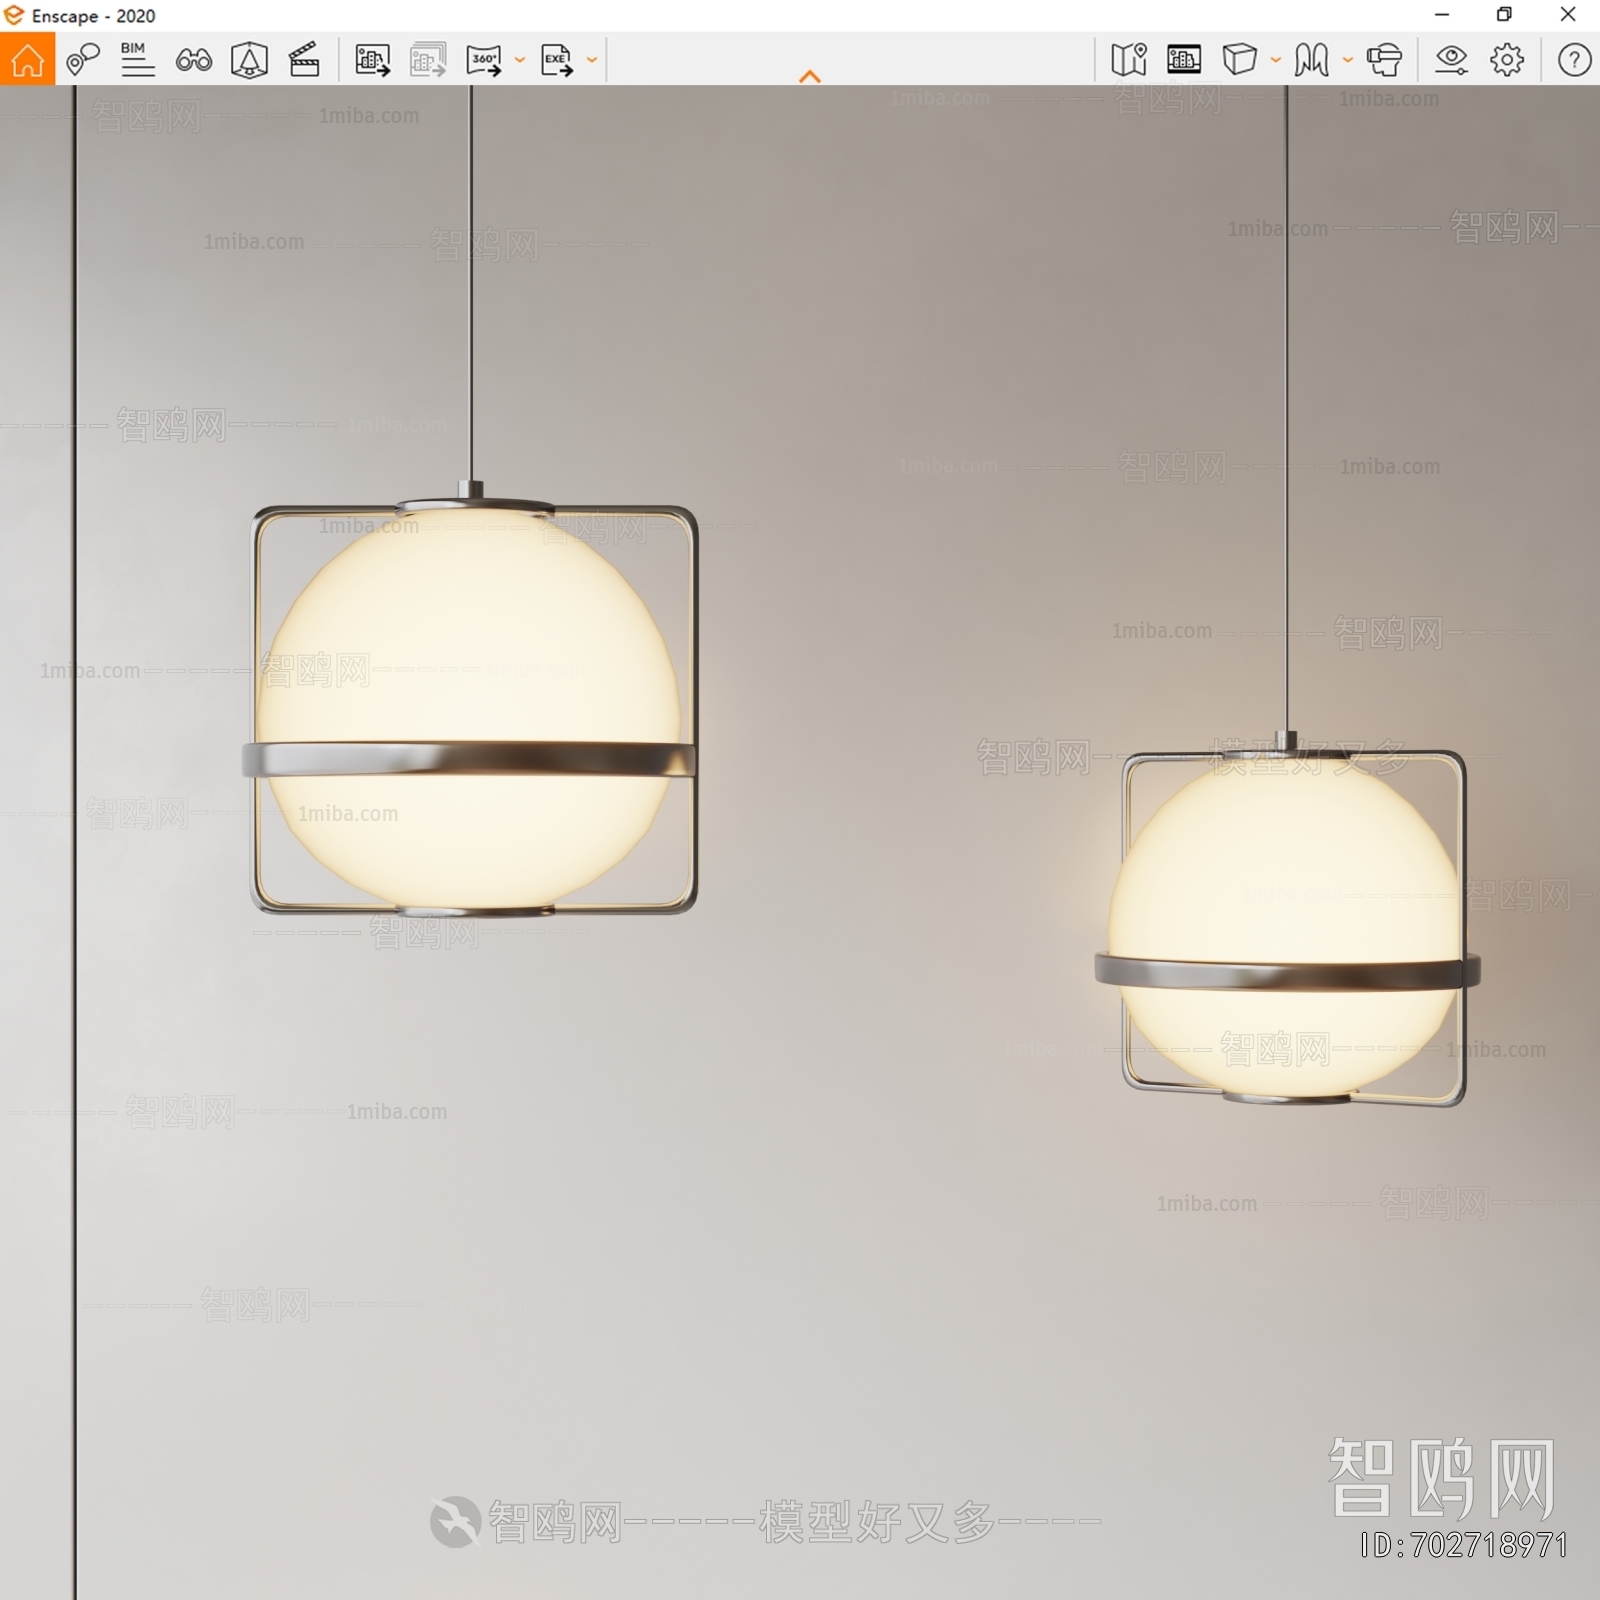Screen dimensions: 1600x1600
Task: Open the view management pin icon
Action: [x=83, y=60]
